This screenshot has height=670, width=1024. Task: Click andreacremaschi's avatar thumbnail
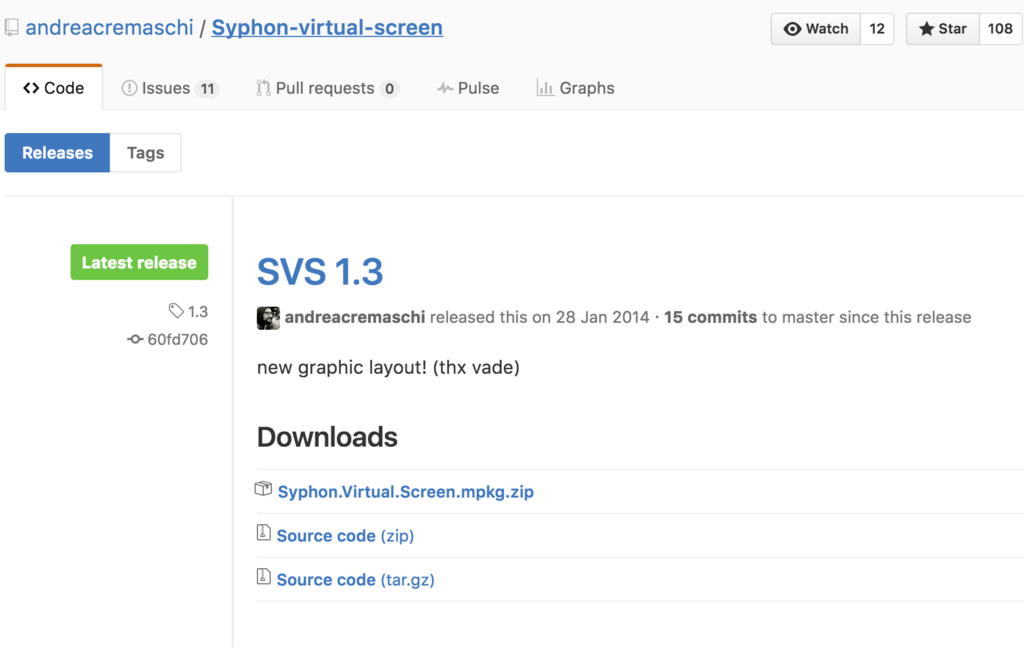[268, 318]
